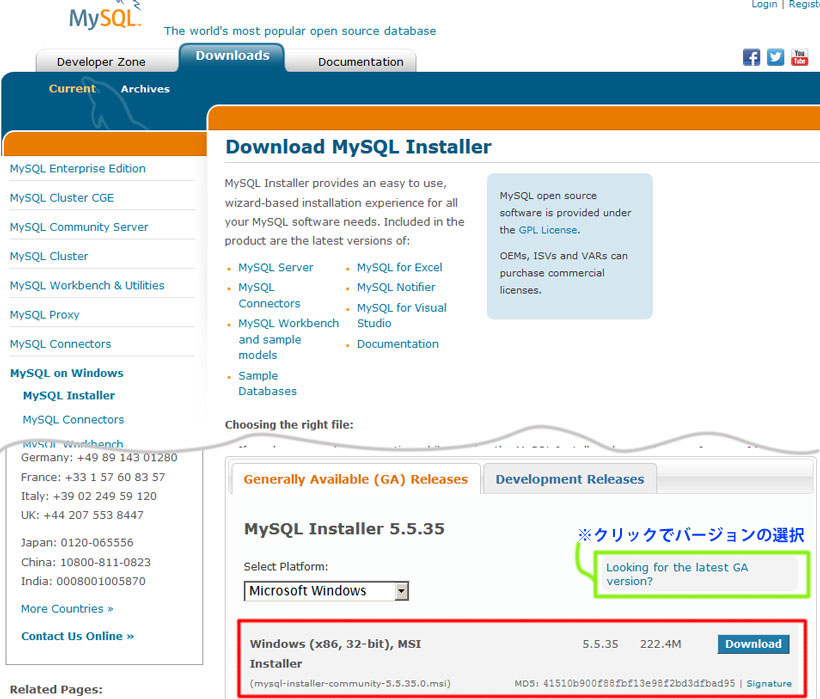The image size is (820, 699).
Task: Click the Download button for MSI Installer
Action: point(753,644)
